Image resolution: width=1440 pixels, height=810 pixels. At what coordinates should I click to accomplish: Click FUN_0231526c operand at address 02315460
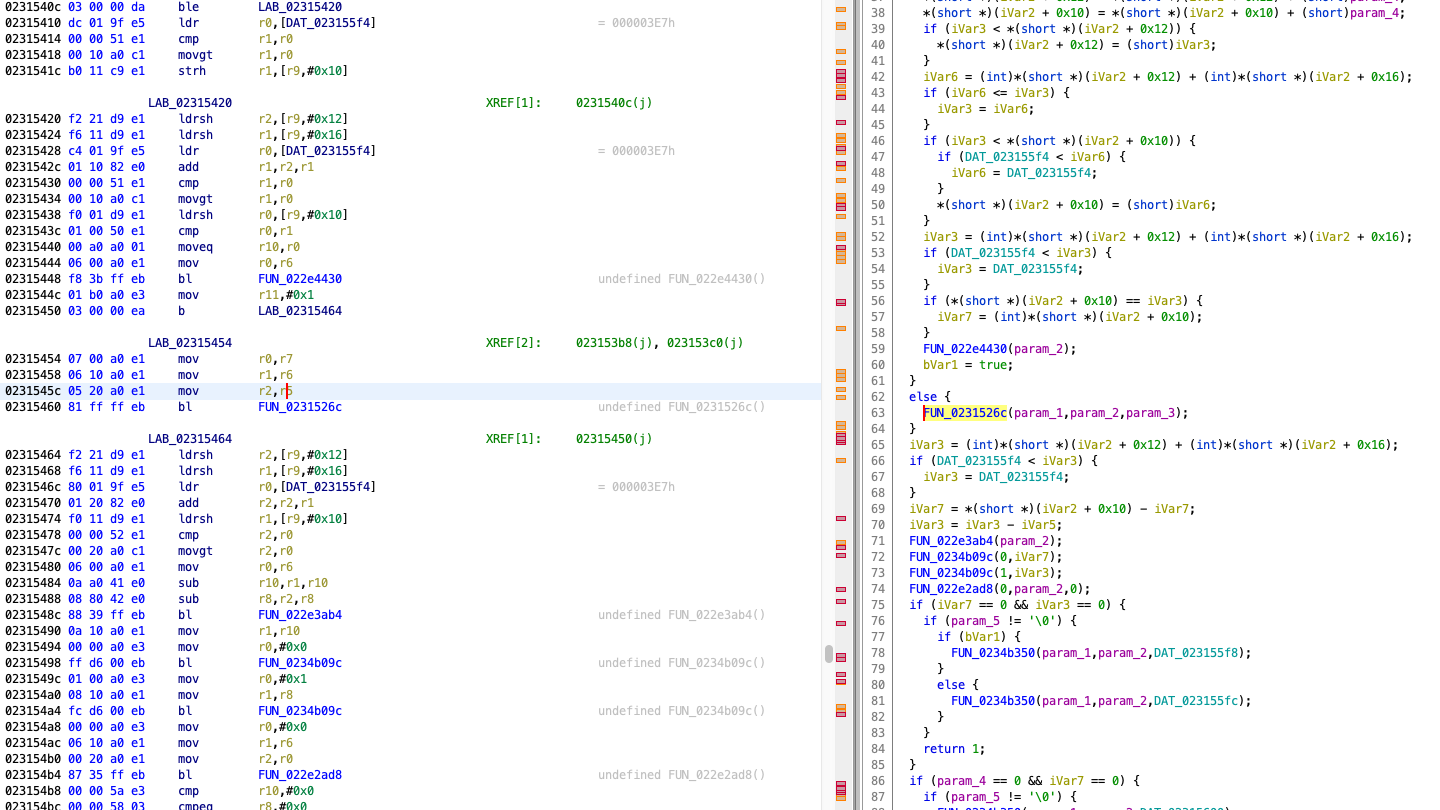[x=300, y=407]
